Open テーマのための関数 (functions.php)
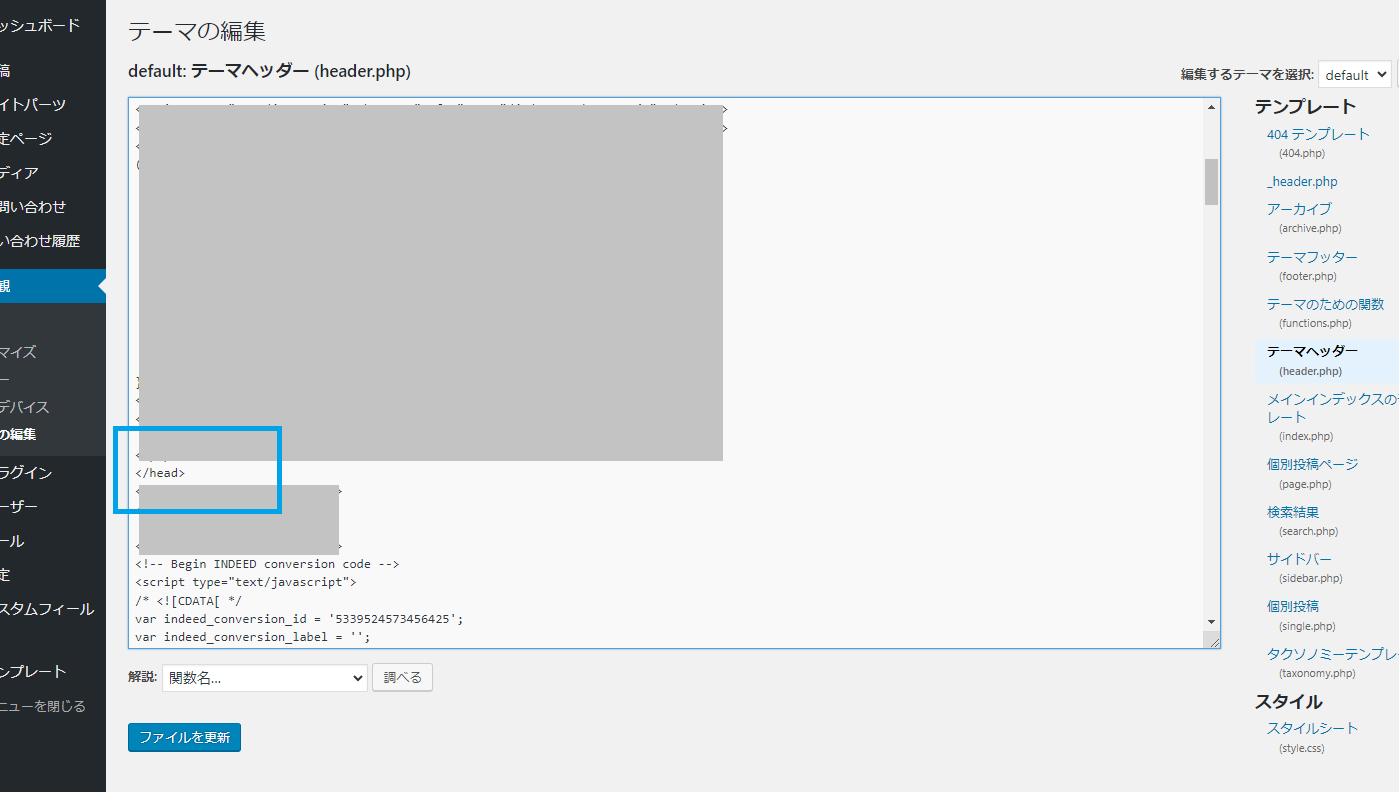The width and height of the screenshot is (1399, 792). click(x=1325, y=304)
